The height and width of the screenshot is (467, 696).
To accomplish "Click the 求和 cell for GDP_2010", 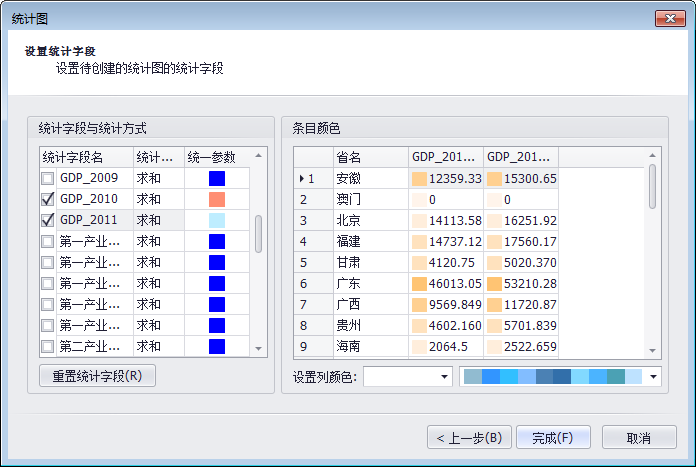I will [x=158, y=199].
